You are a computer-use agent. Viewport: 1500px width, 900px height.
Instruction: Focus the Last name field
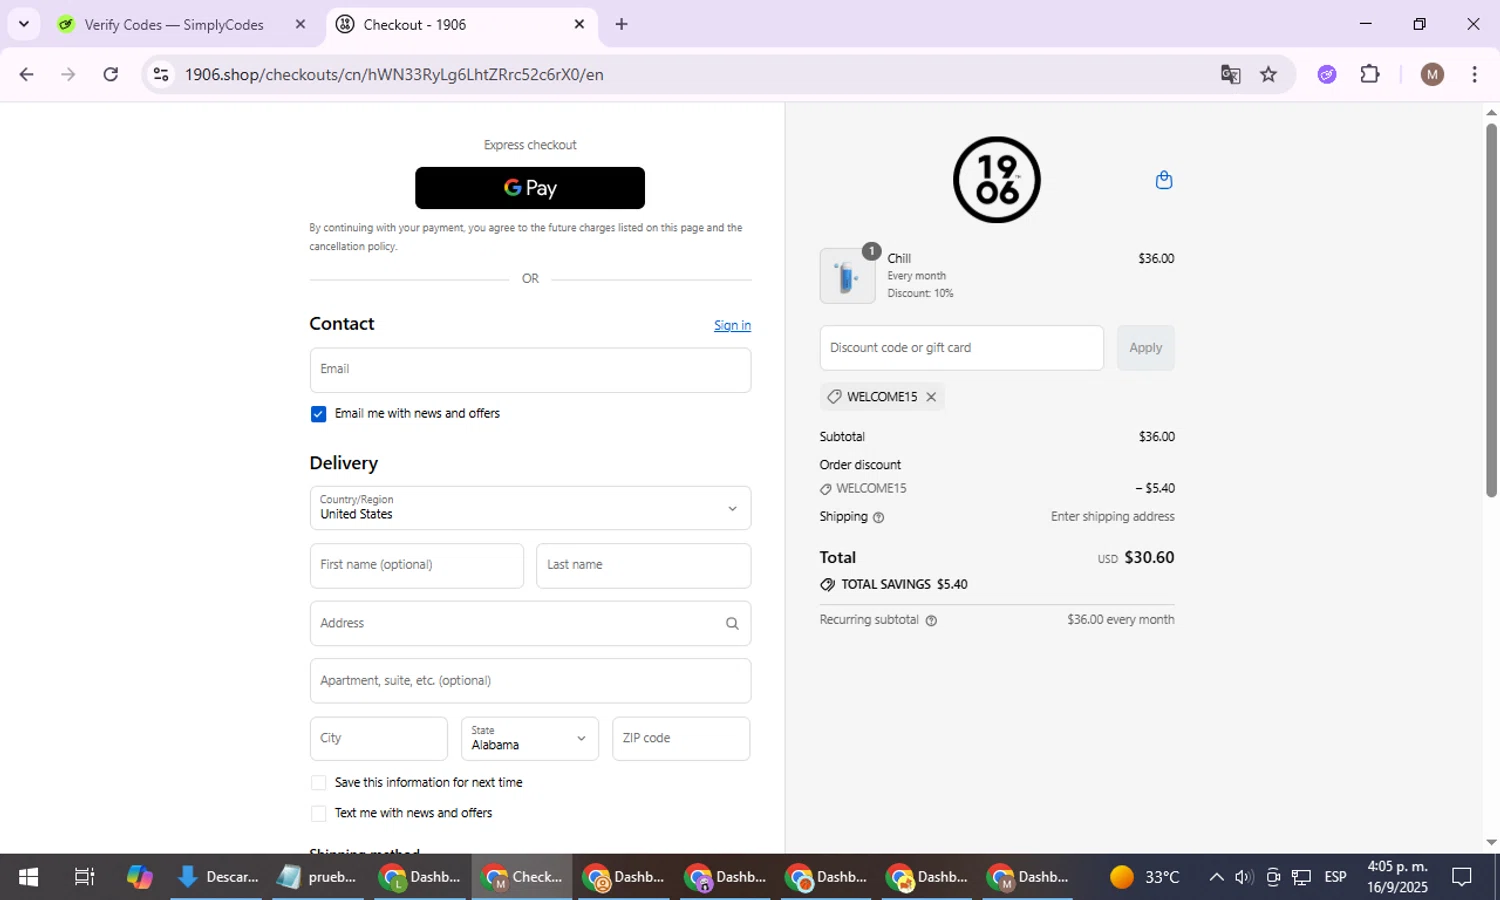(x=644, y=566)
